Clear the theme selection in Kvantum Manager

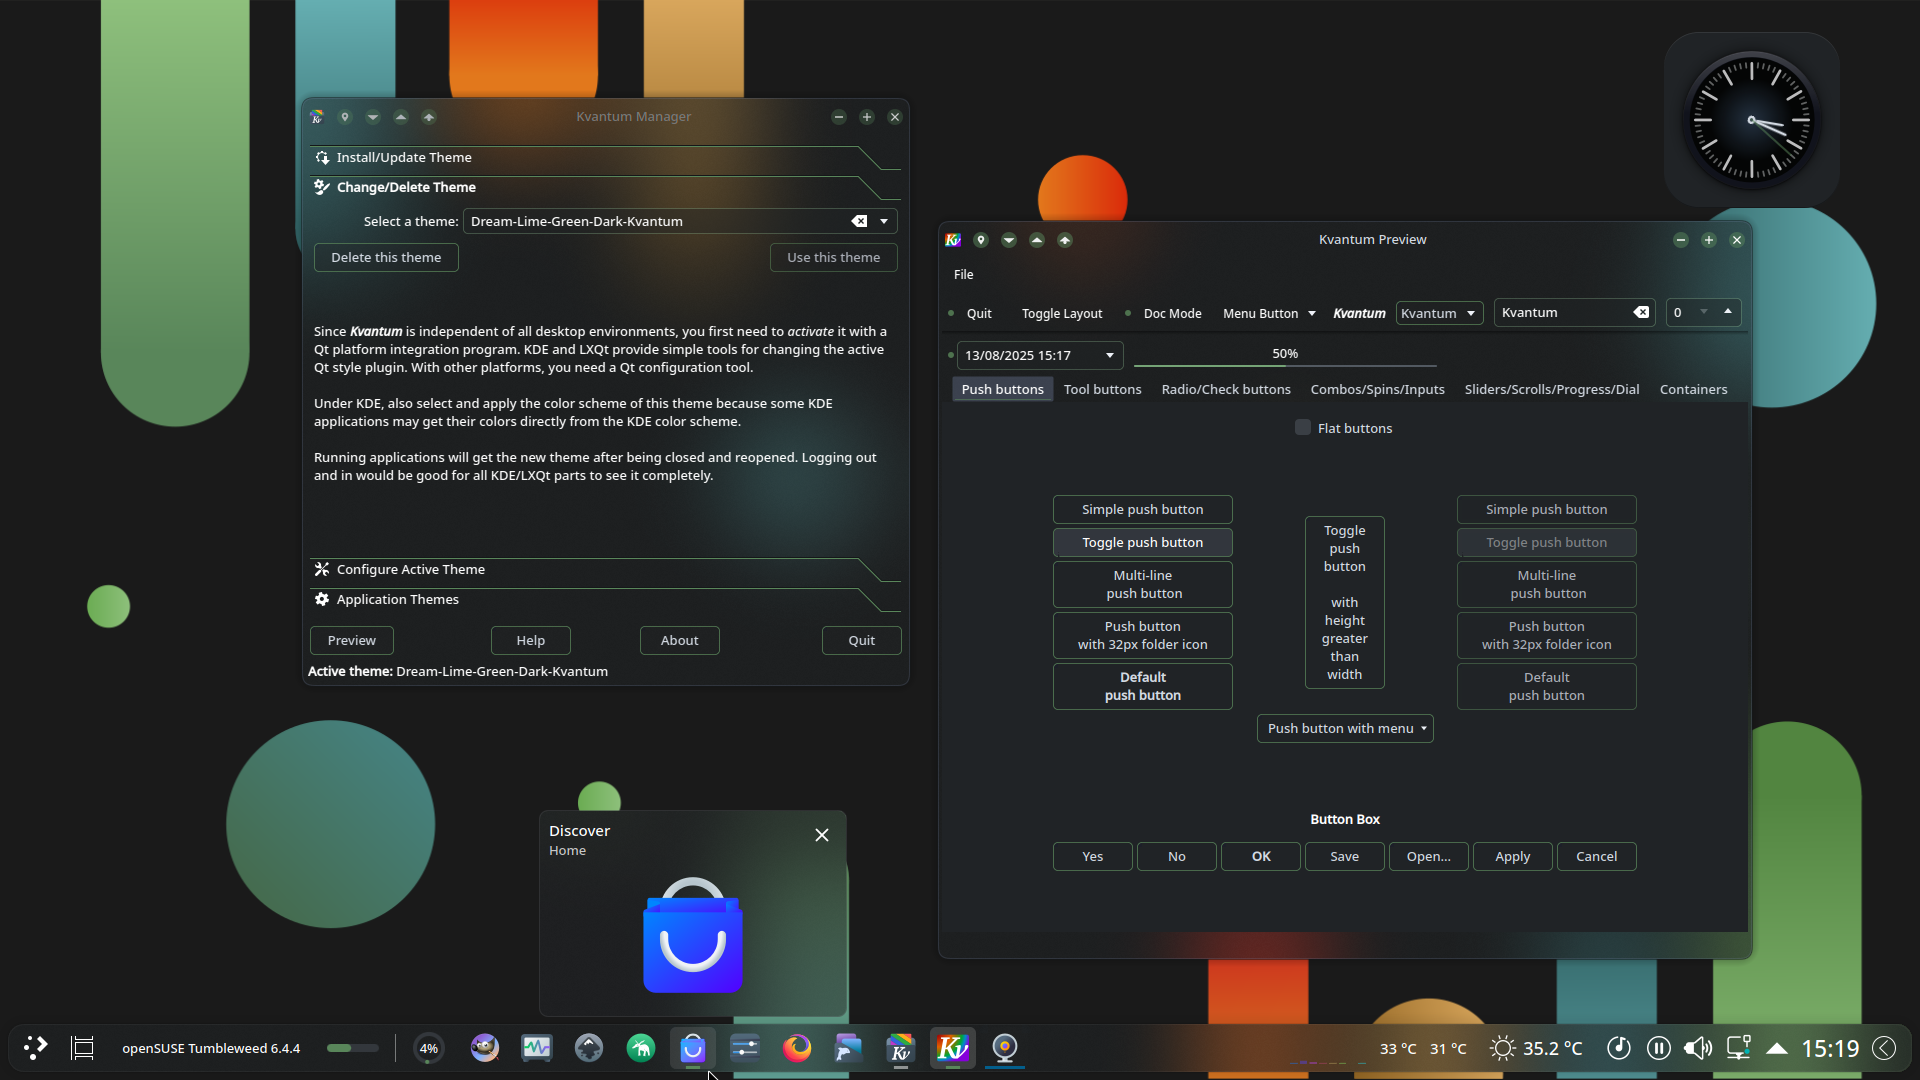[x=859, y=221]
